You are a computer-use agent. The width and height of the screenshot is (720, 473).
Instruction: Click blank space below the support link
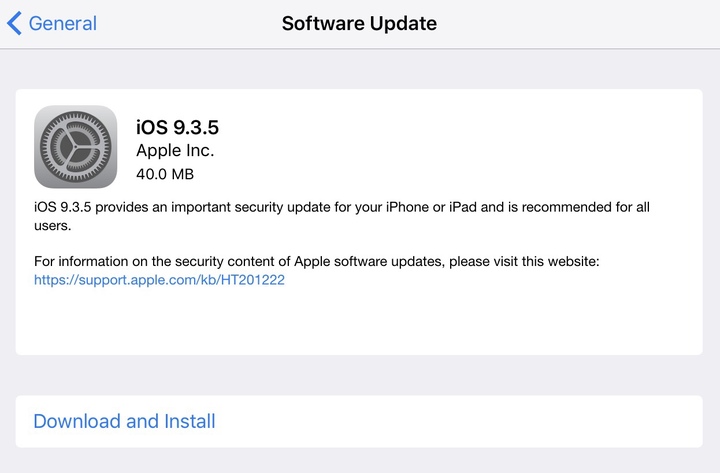tap(360, 322)
